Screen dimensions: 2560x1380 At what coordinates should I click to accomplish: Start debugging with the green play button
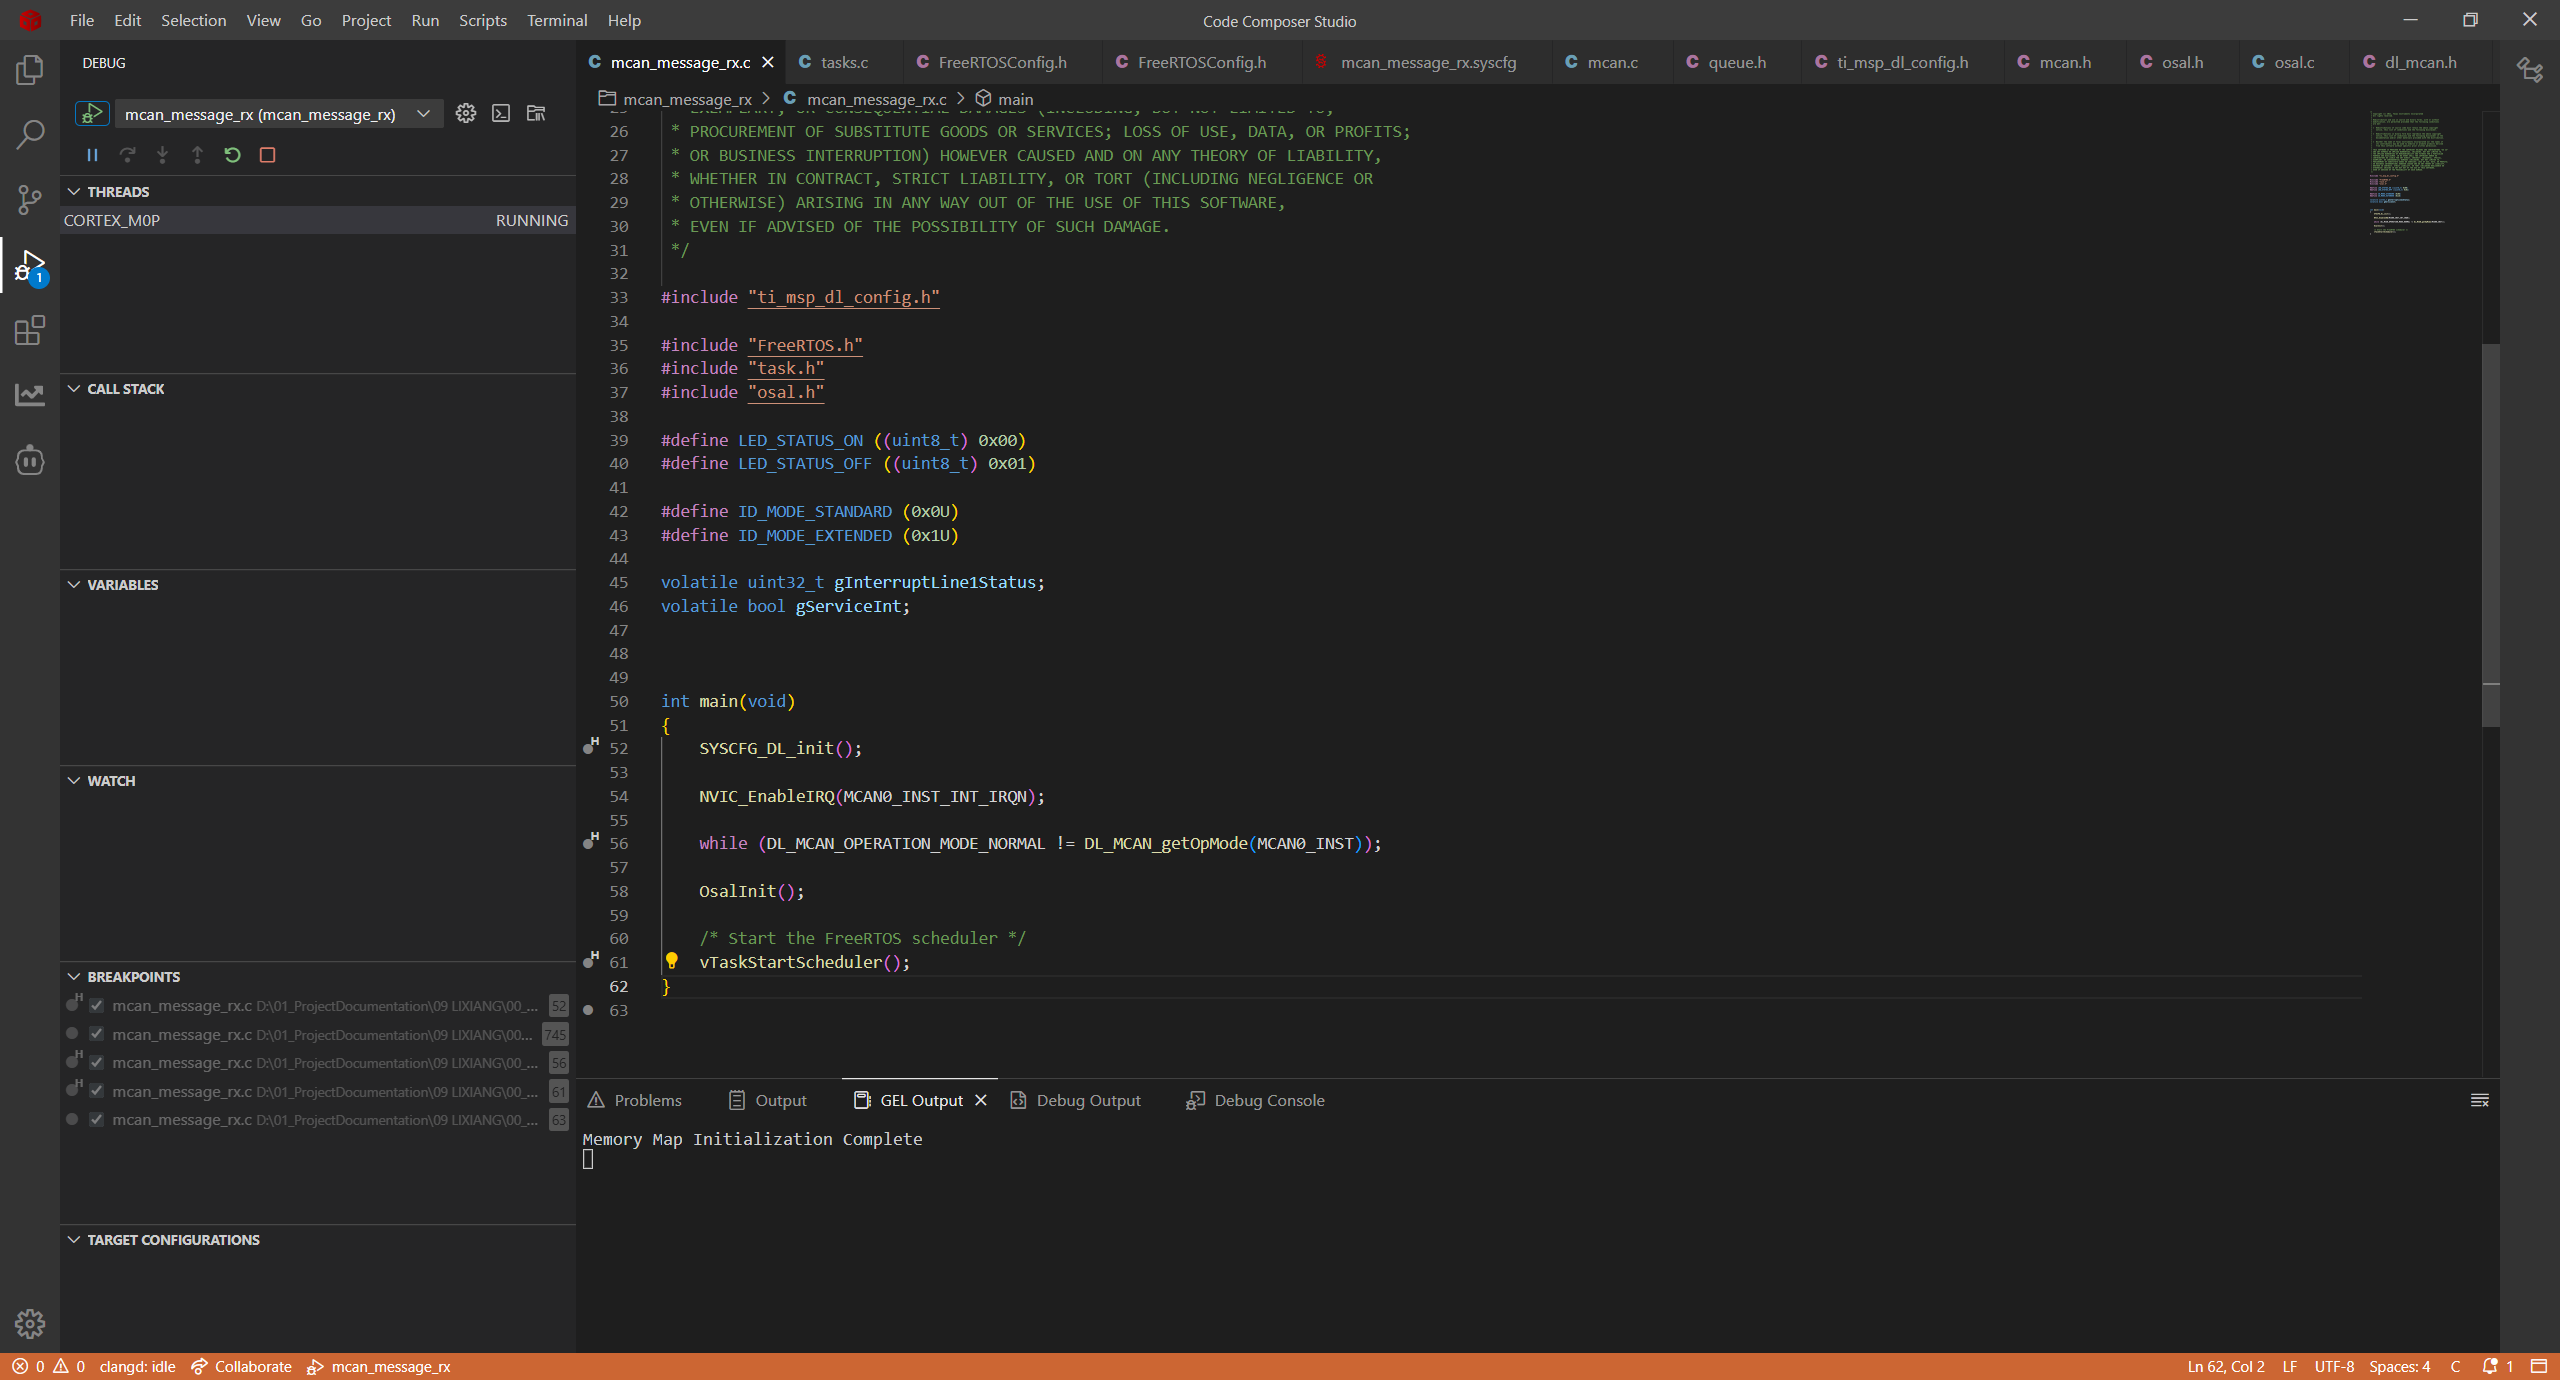click(x=92, y=114)
